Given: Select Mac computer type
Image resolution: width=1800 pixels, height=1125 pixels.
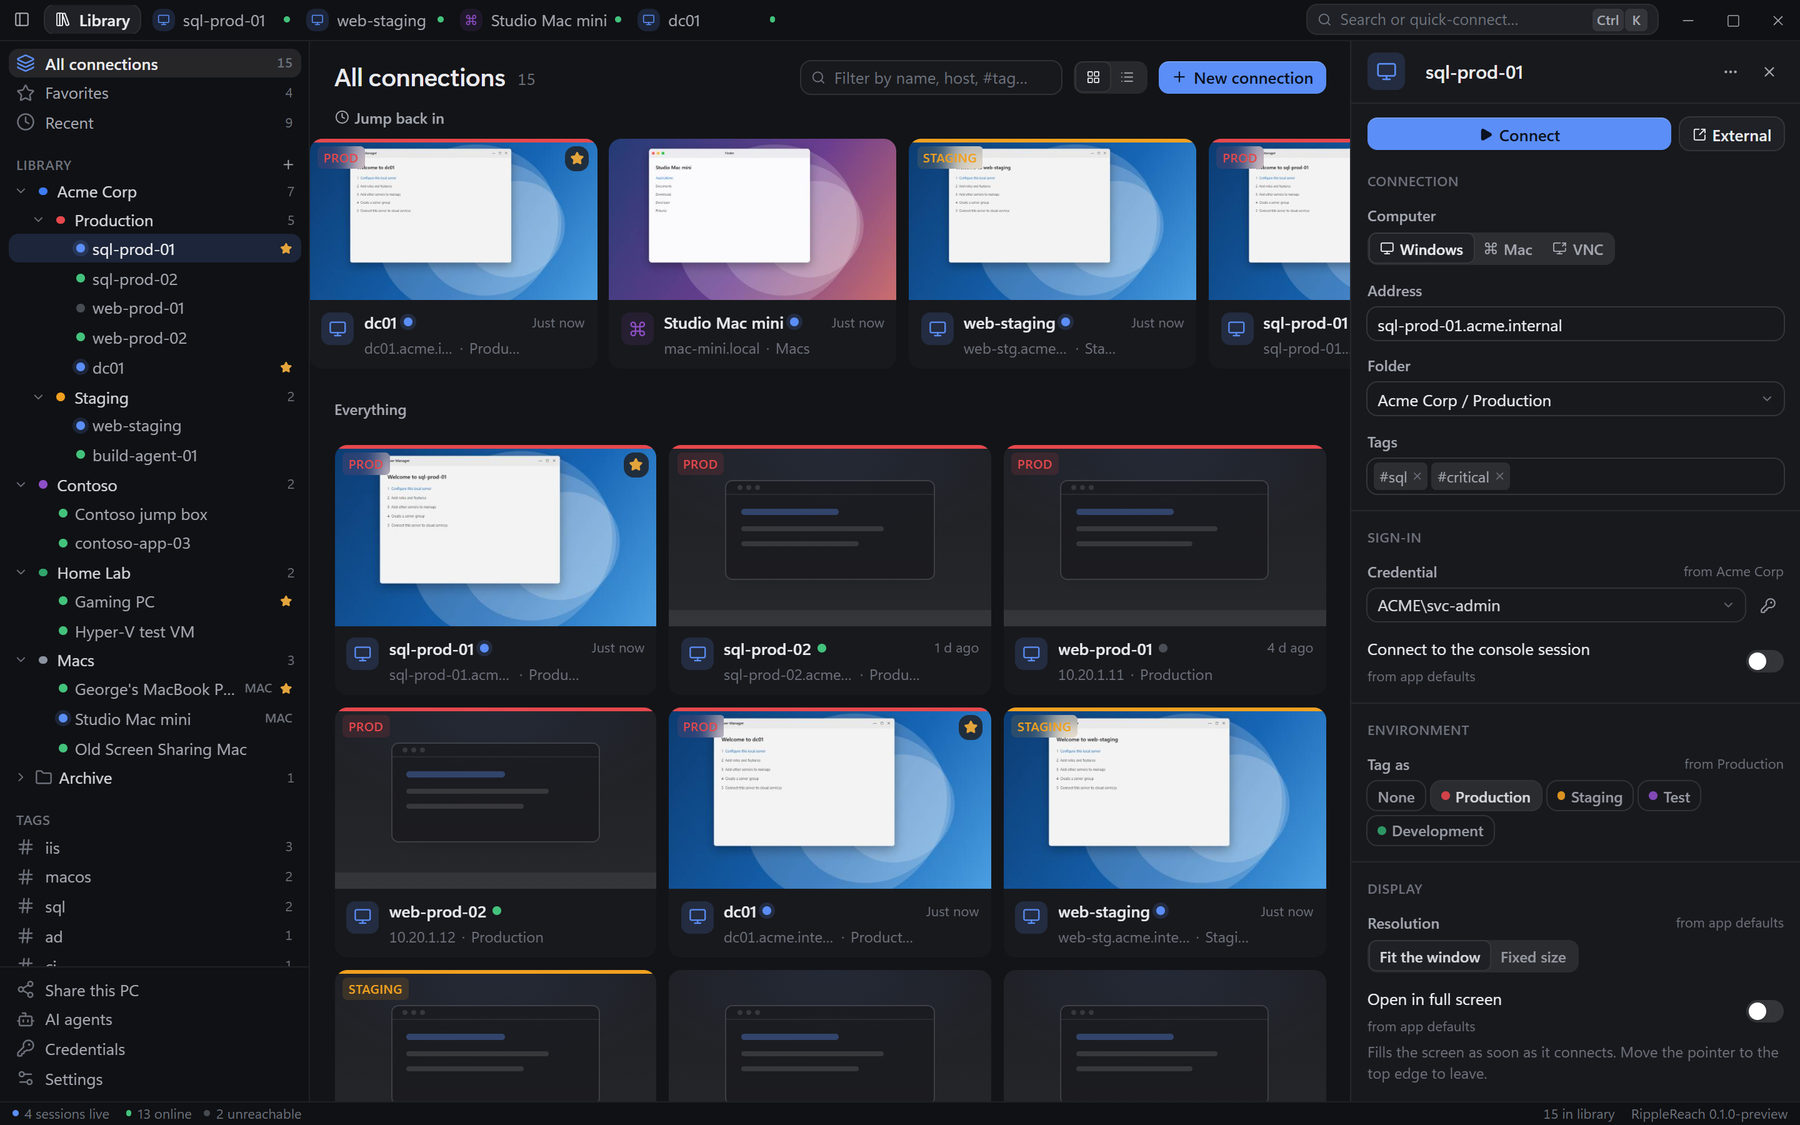Looking at the screenshot, I should (1508, 249).
